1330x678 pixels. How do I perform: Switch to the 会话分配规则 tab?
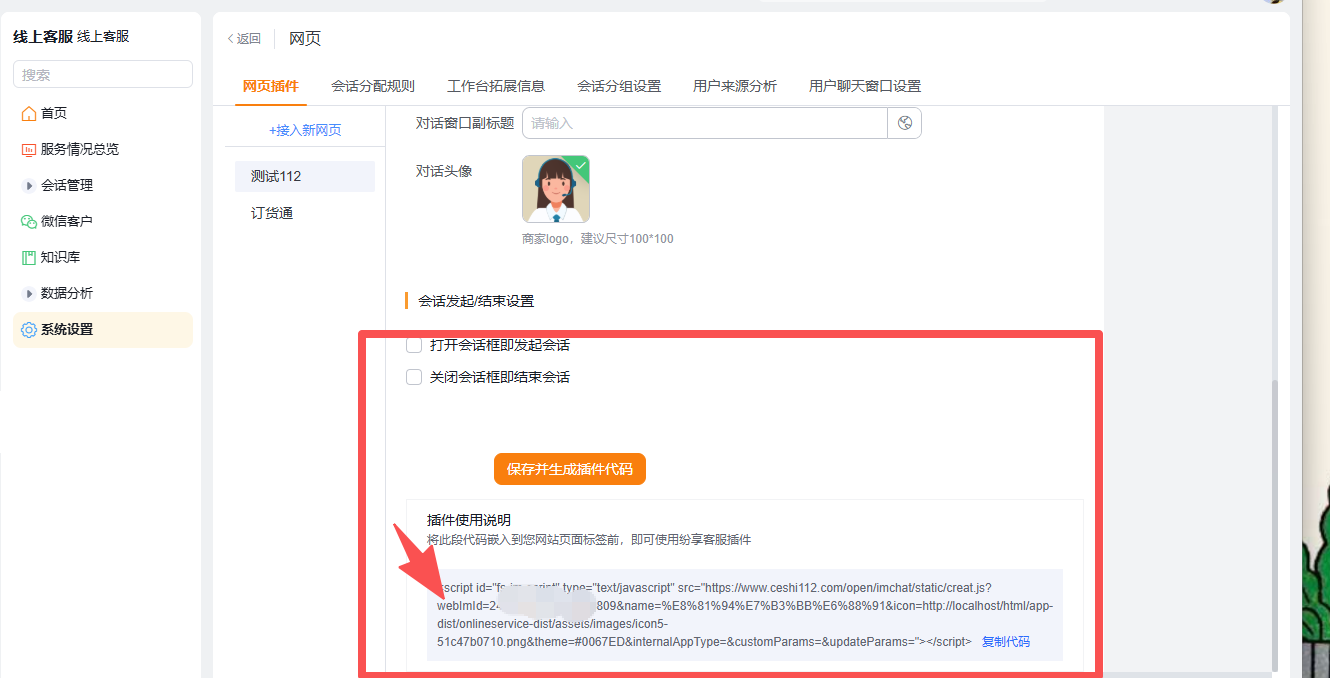pos(373,86)
